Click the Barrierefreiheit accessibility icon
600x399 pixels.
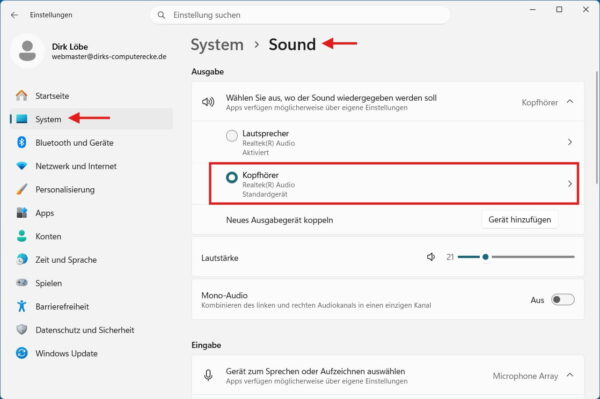[x=22, y=306]
